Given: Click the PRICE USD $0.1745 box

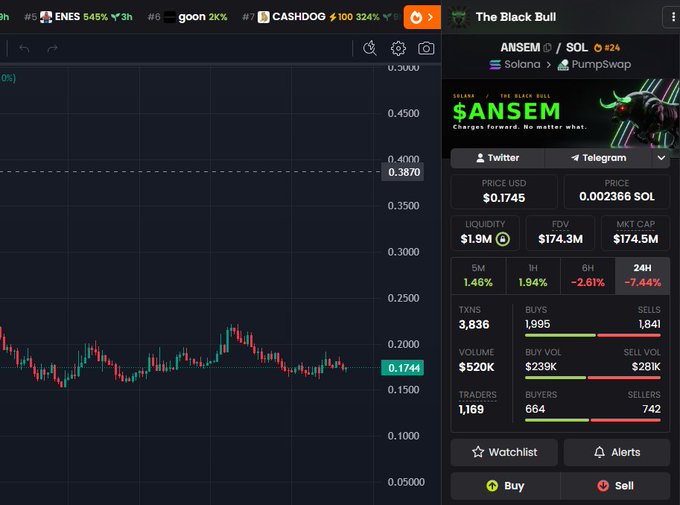Looking at the screenshot, I should click(504, 191).
